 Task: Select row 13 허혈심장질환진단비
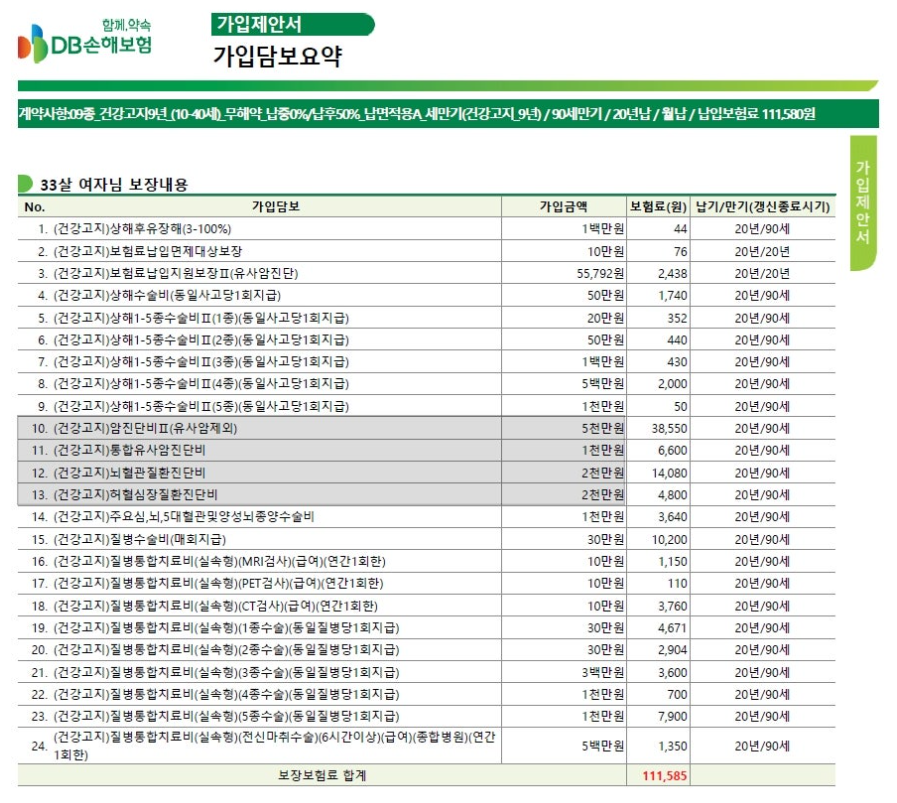point(426,495)
